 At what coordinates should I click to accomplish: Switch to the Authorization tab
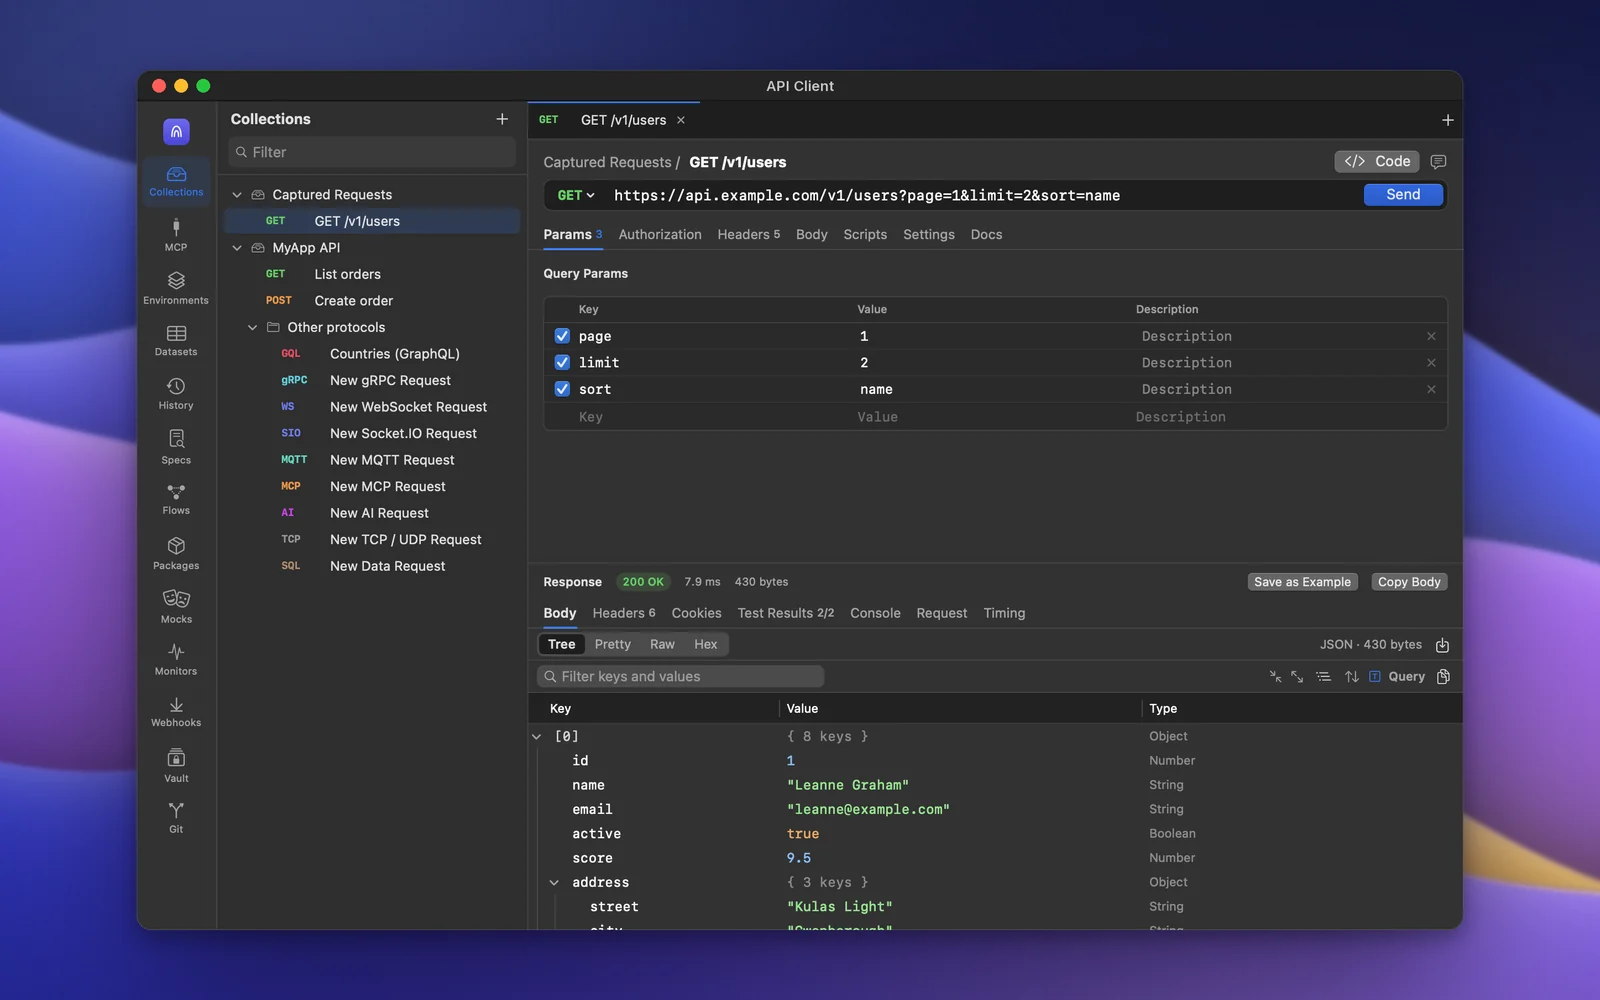tap(660, 235)
